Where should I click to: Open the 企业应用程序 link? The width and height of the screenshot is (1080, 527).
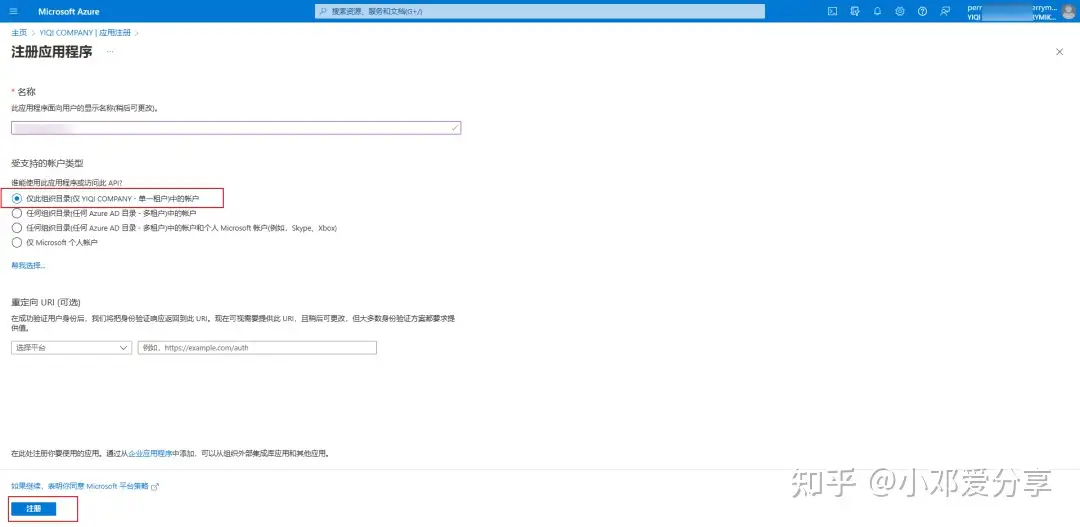coord(150,454)
